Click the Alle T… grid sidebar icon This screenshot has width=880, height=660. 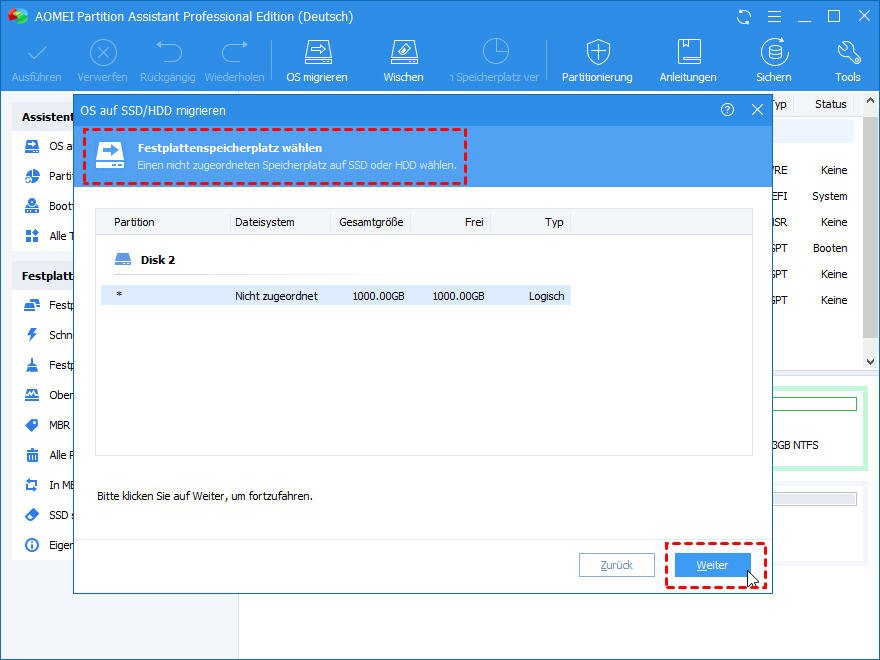32,236
